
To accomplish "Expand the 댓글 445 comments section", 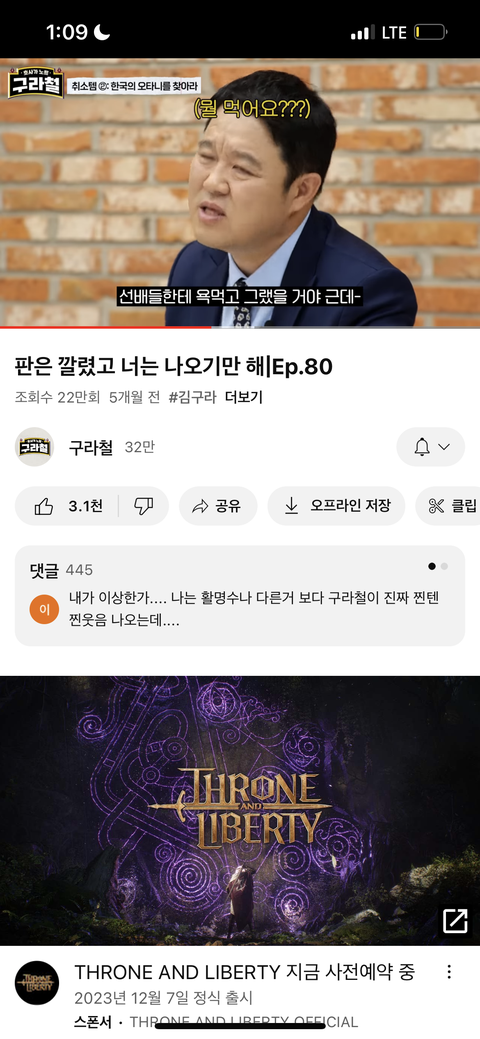I will coord(240,596).
